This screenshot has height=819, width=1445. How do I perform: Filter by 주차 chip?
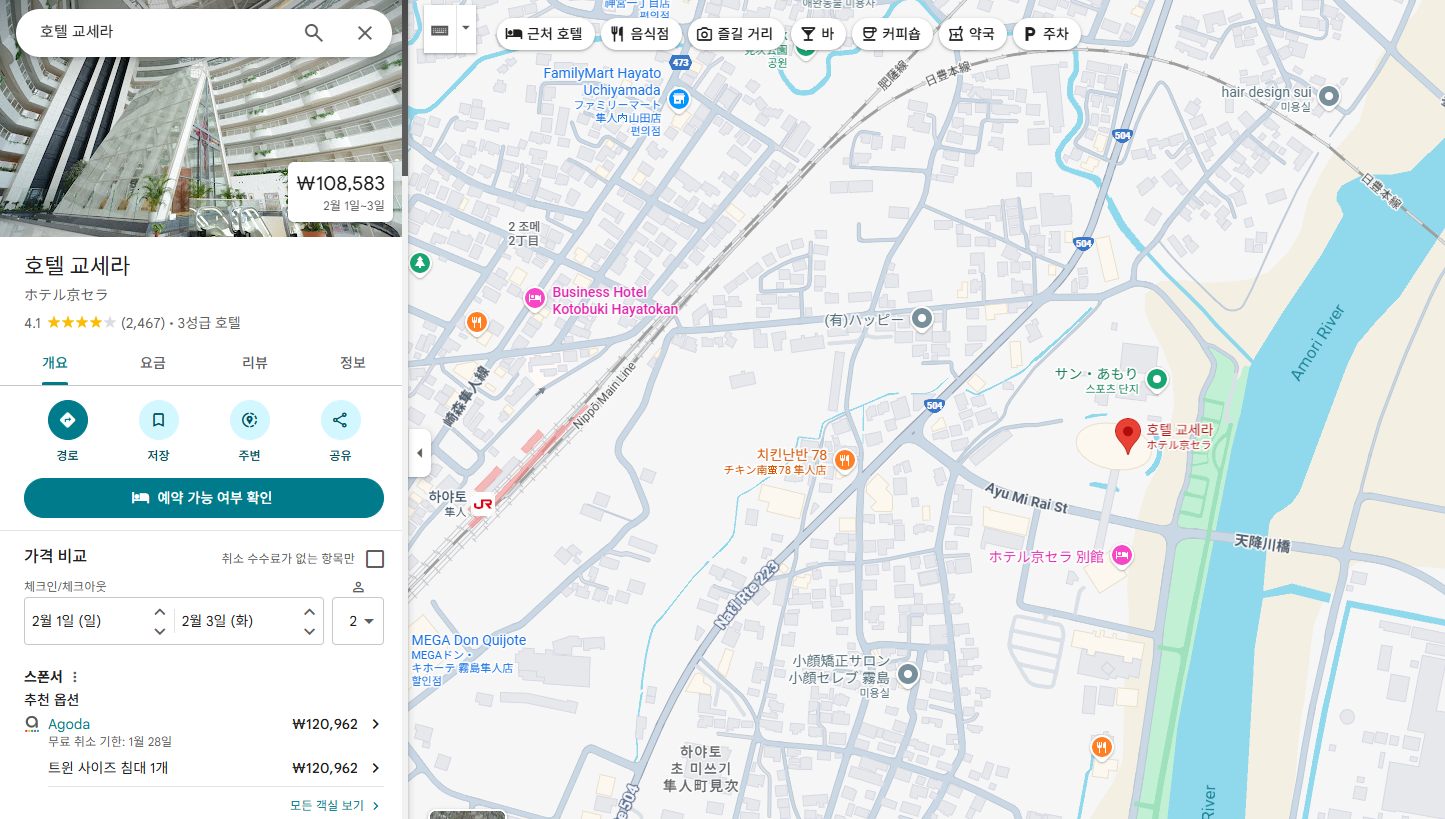click(1046, 34)
